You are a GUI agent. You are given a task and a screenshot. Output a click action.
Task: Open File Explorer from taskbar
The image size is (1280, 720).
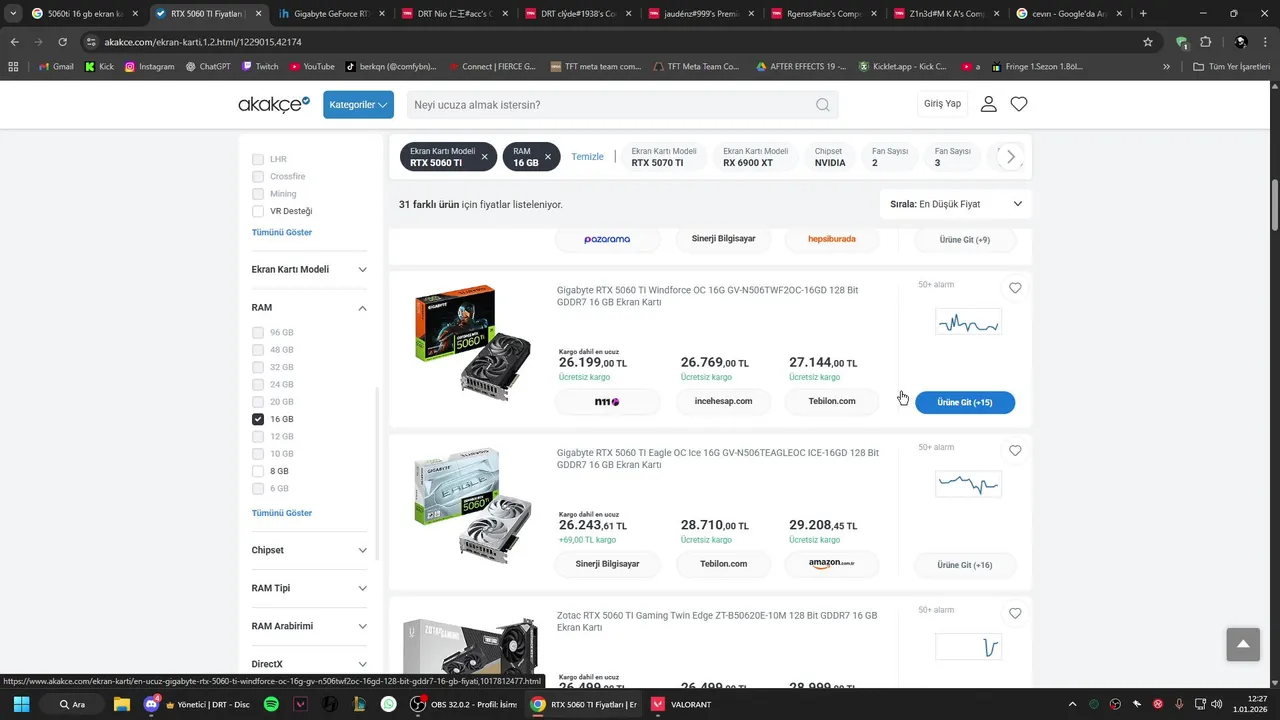[122, 704]
